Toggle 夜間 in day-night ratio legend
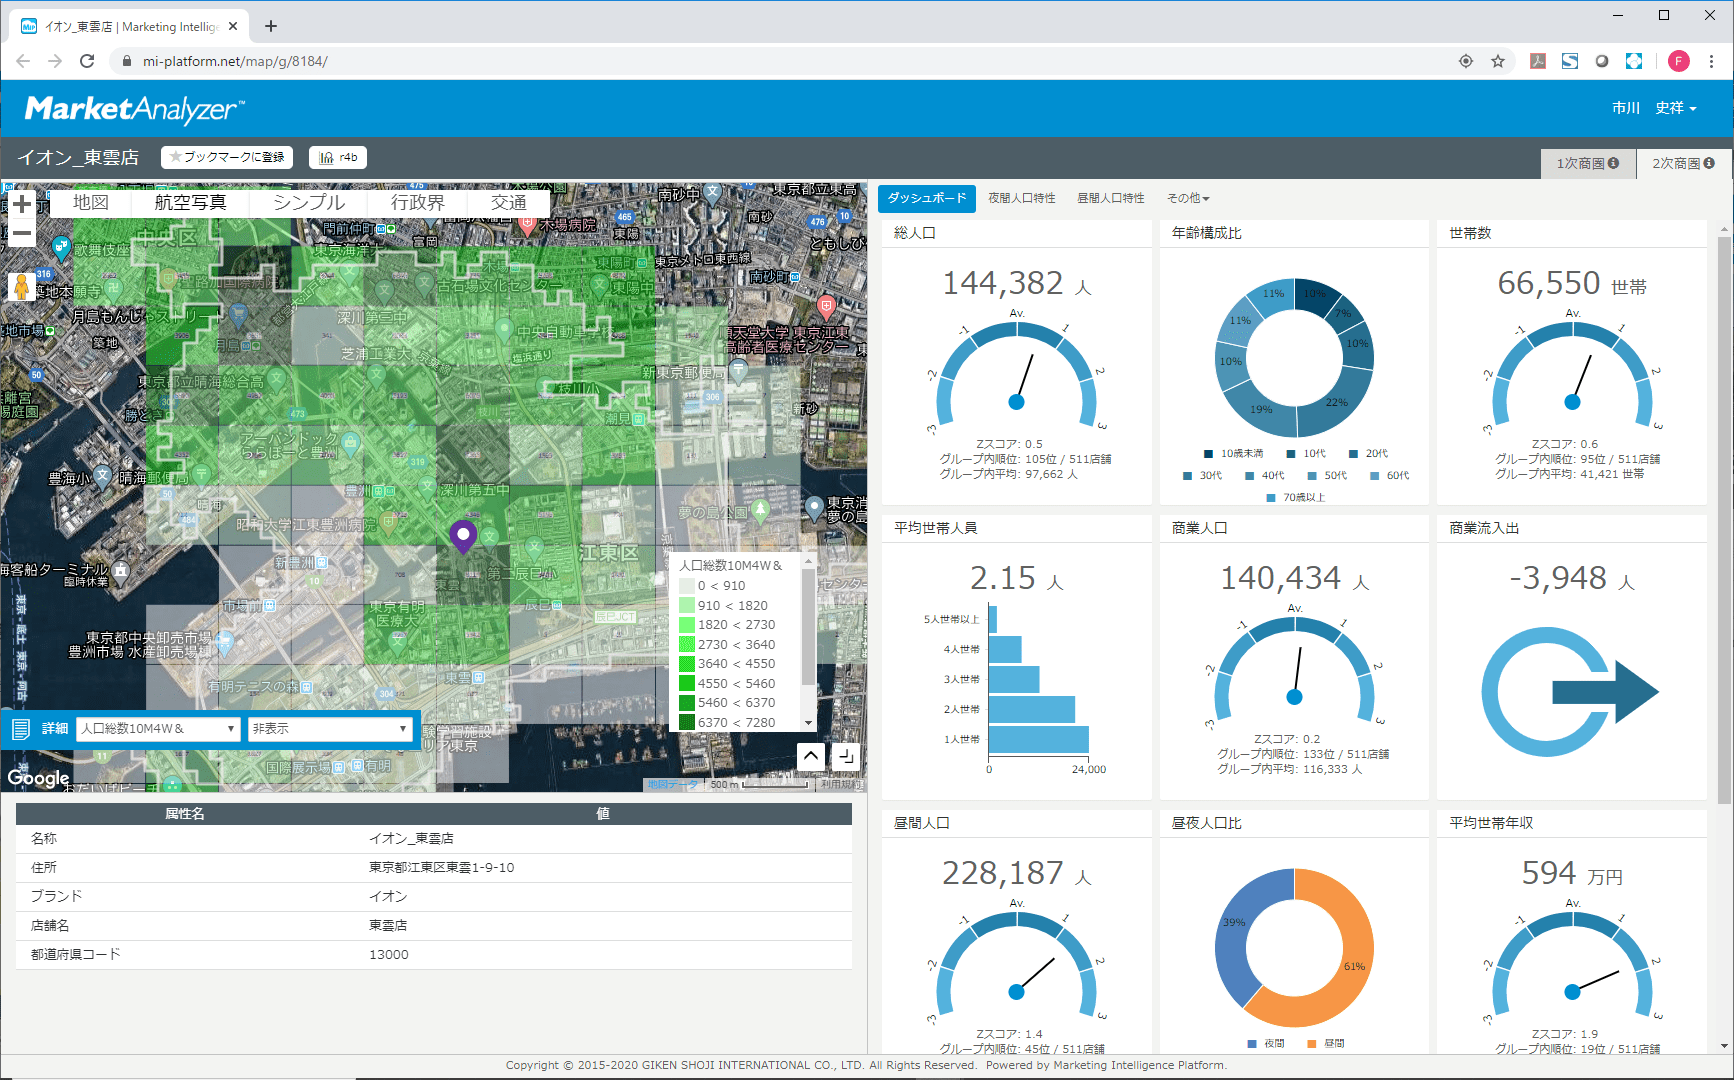 point(1266,1044)
